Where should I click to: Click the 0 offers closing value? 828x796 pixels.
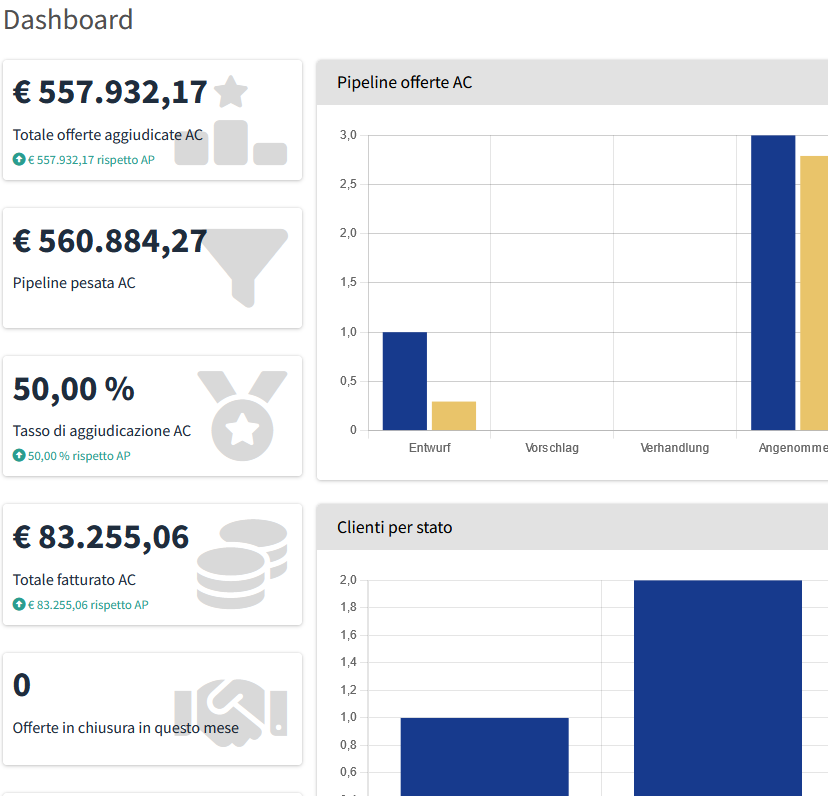click(22, 686)
